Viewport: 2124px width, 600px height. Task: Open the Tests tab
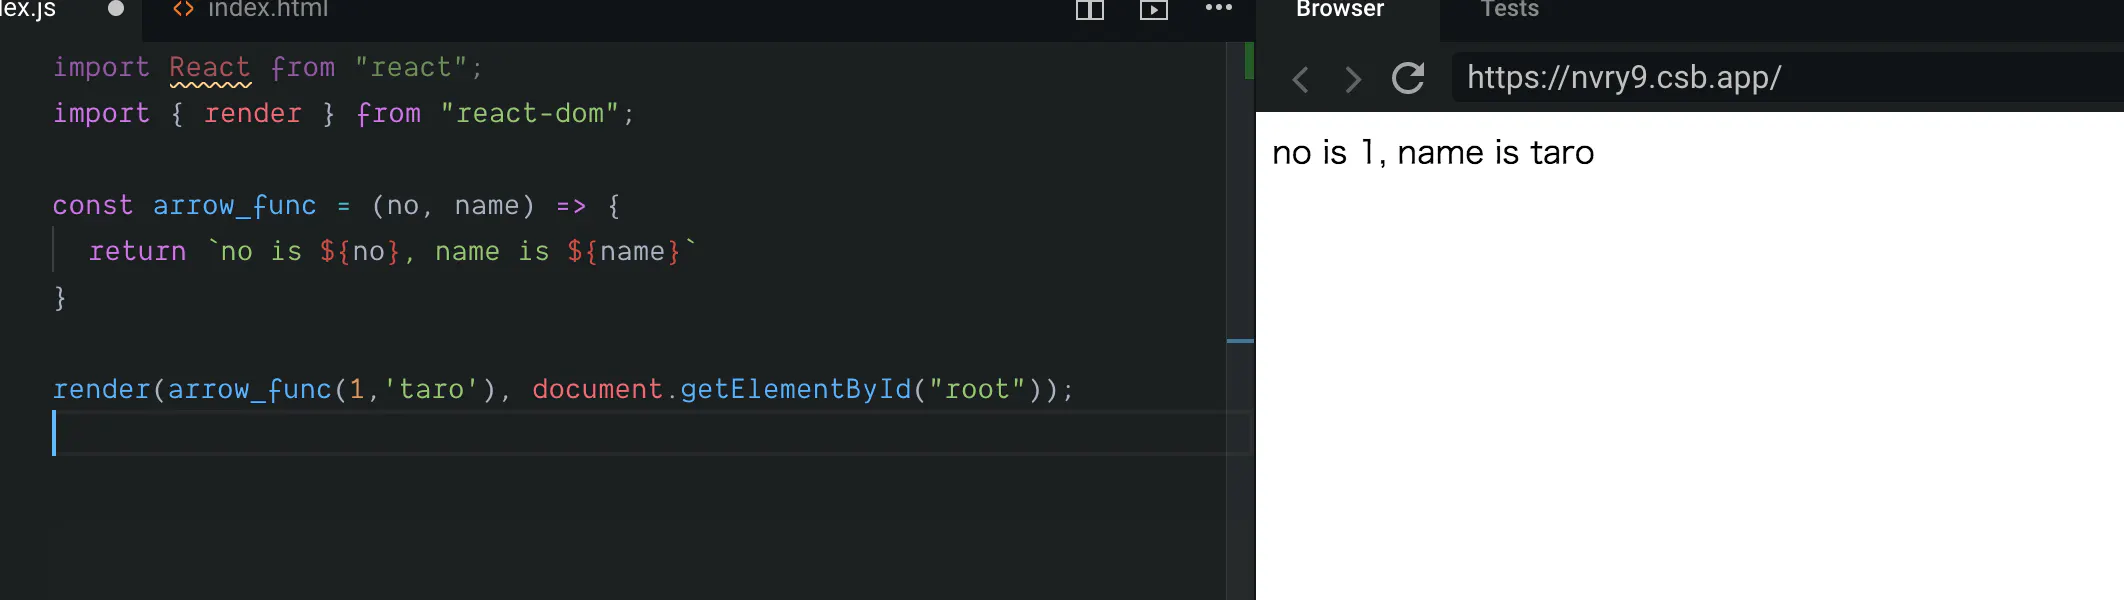pos(1509,10)
